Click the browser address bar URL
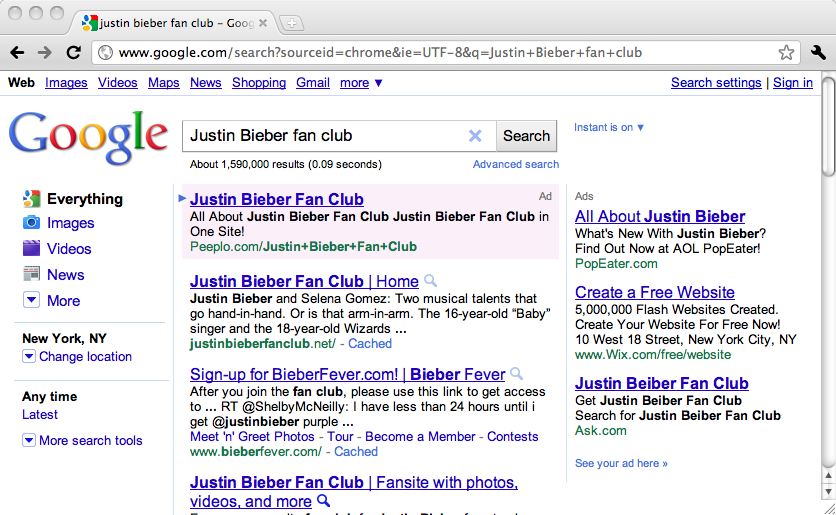The height and width of the screenshot is (515, 836). (x=380, y=52)
